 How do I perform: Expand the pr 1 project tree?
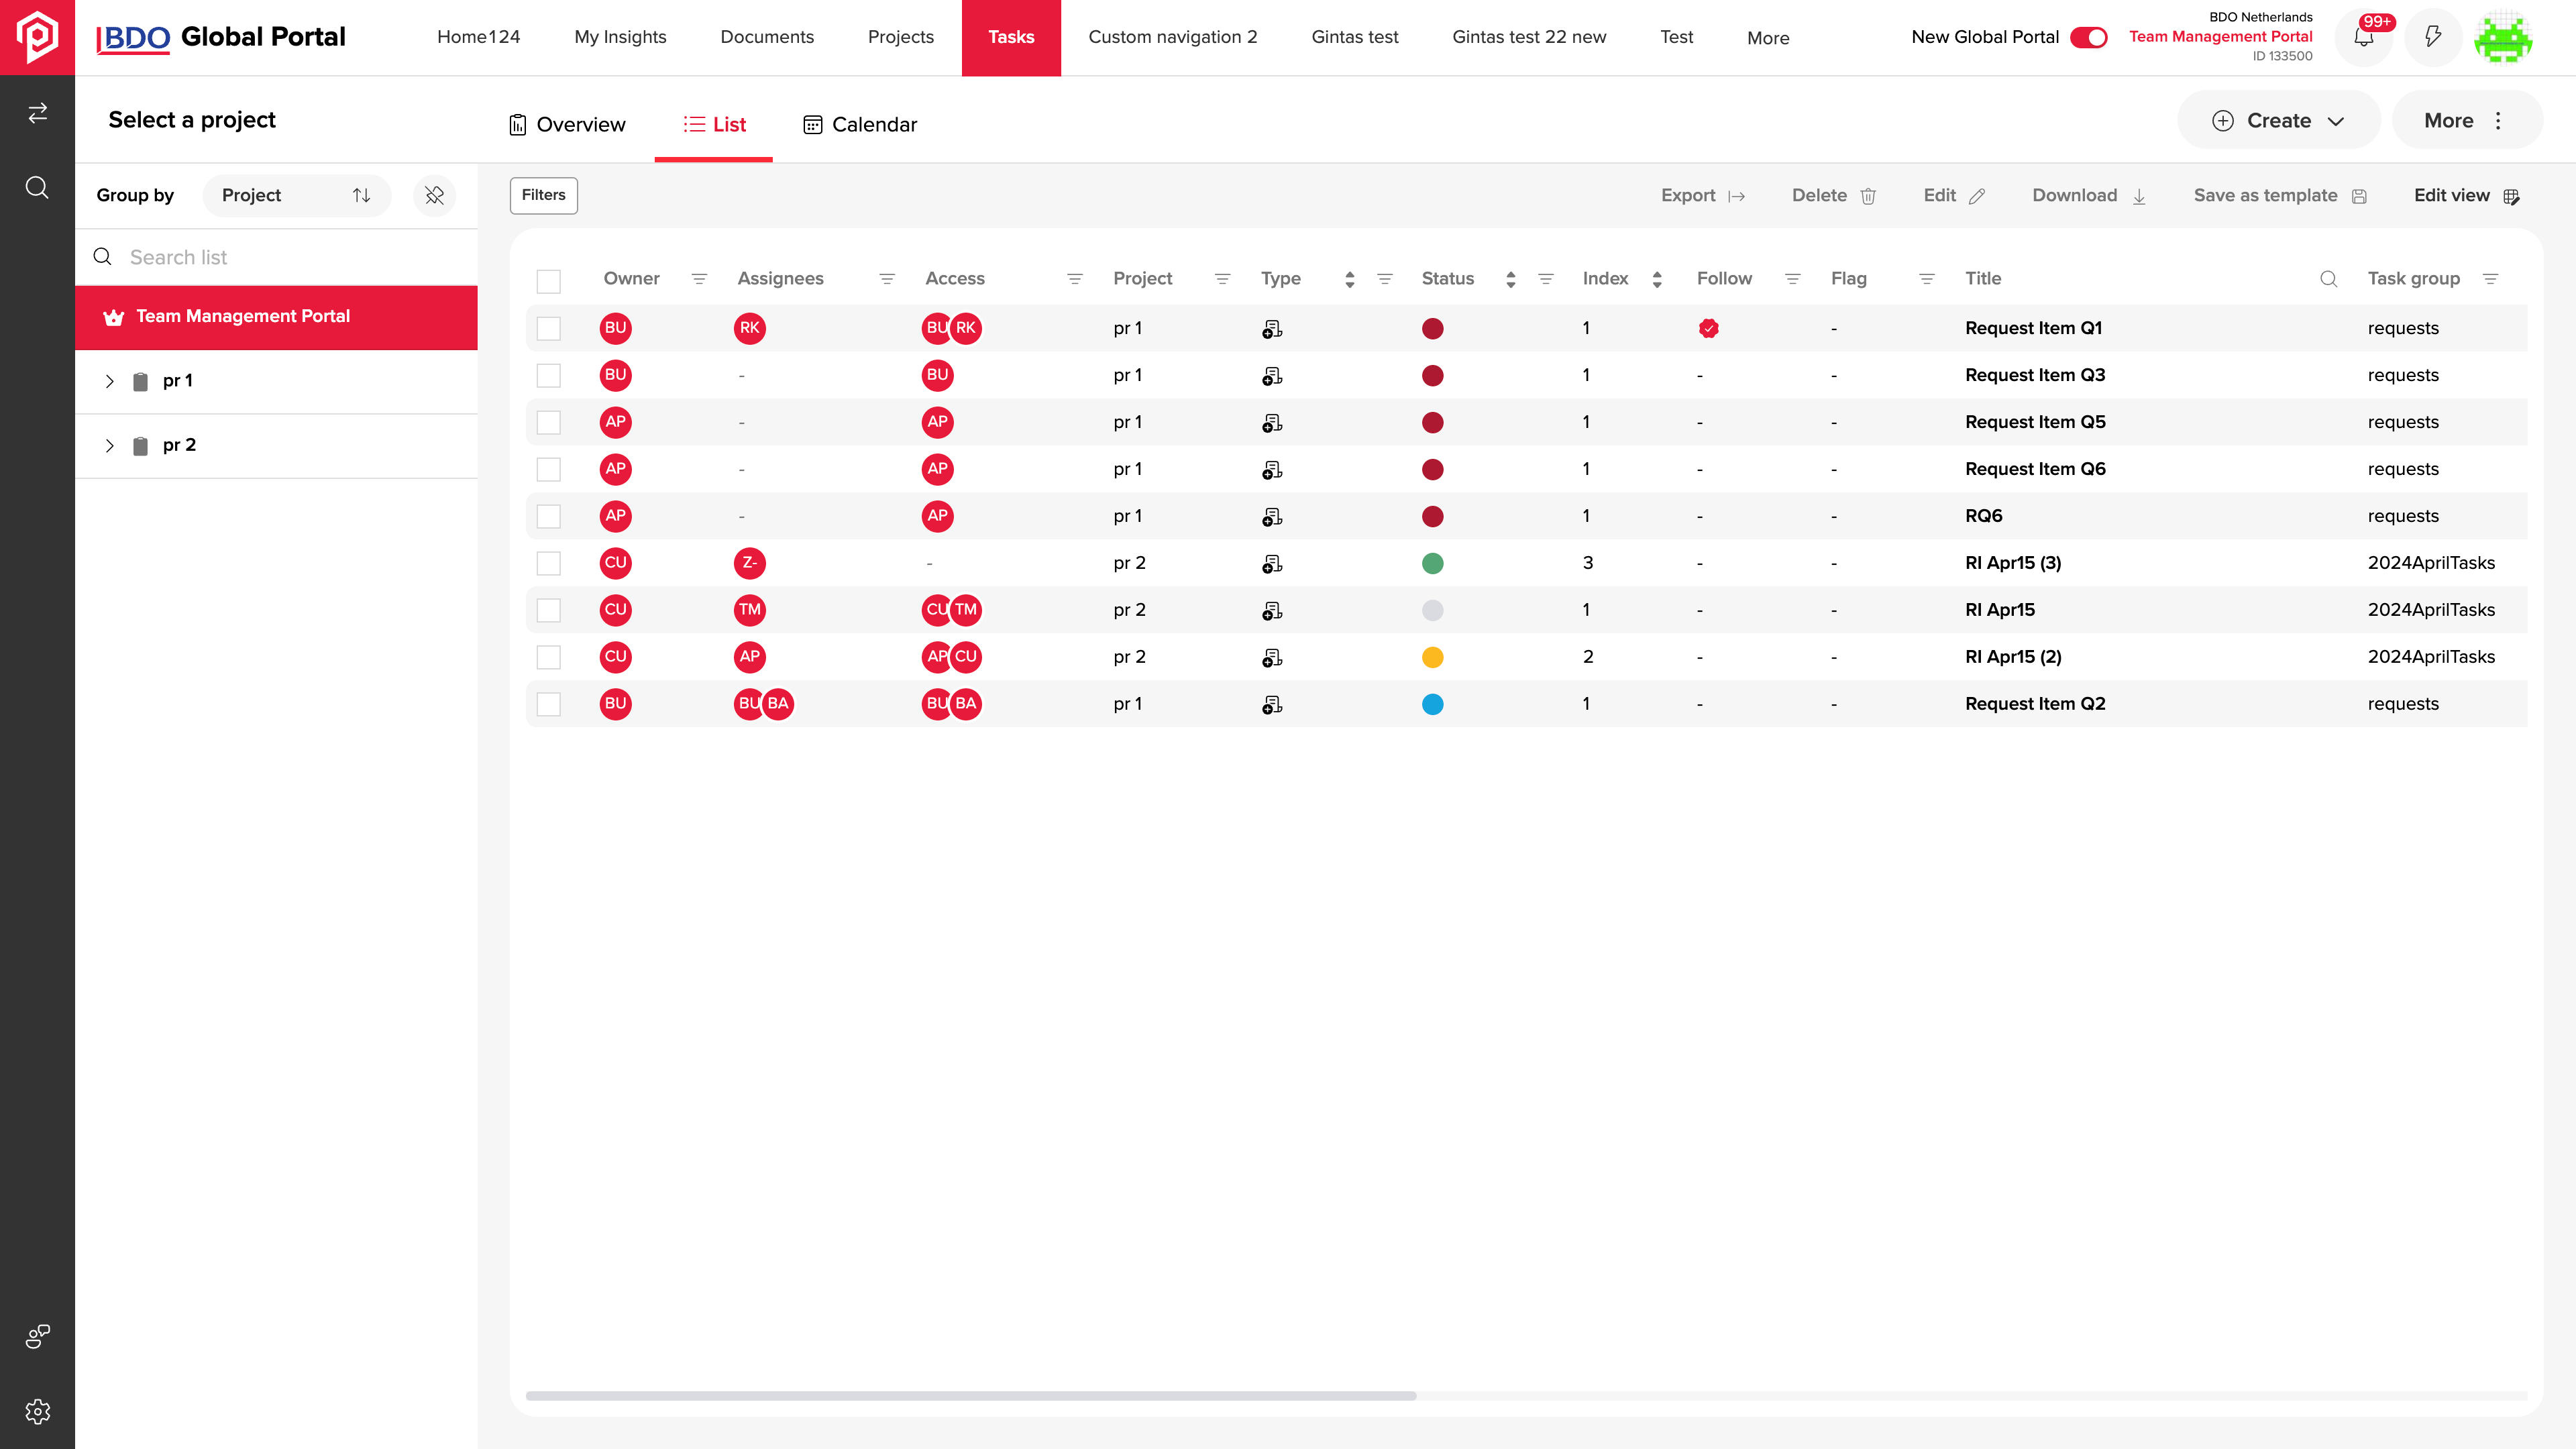point(110,381)
